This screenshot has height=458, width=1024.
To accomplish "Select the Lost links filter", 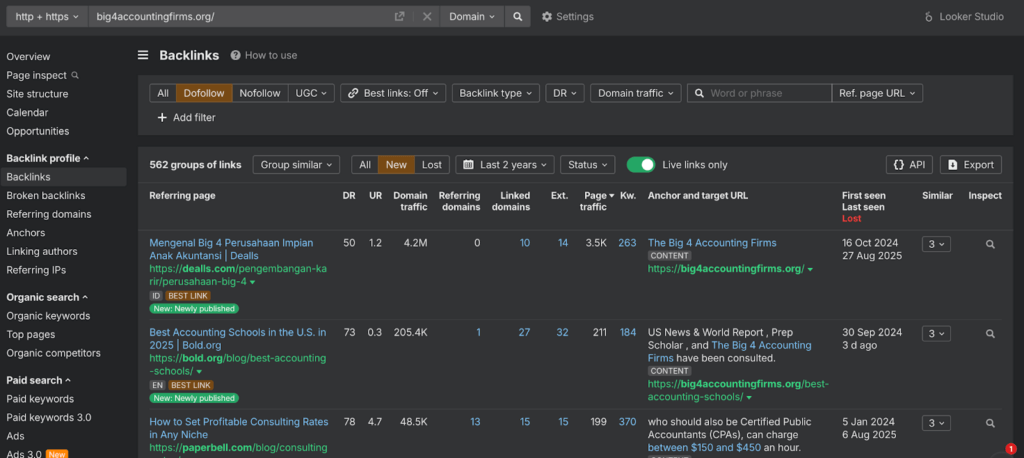I will point(431,164).
